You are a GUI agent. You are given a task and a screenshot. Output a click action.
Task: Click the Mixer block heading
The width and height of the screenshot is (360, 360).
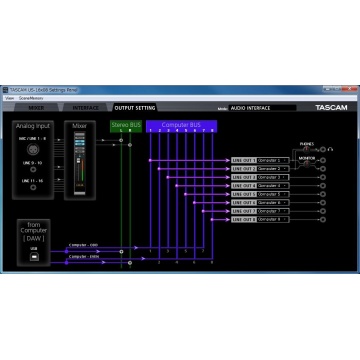tap(80, 126)
